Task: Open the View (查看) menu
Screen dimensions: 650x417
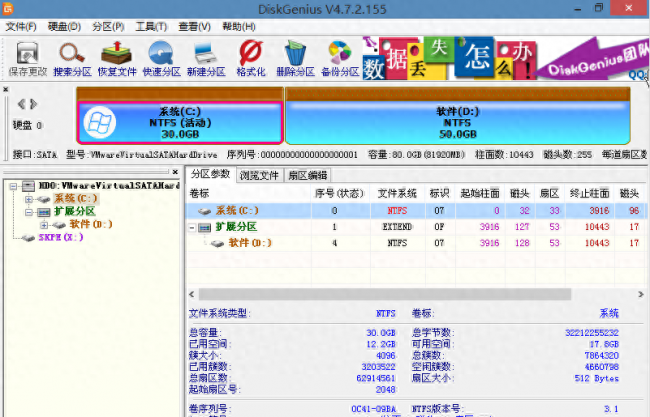Action: [194, 27]
